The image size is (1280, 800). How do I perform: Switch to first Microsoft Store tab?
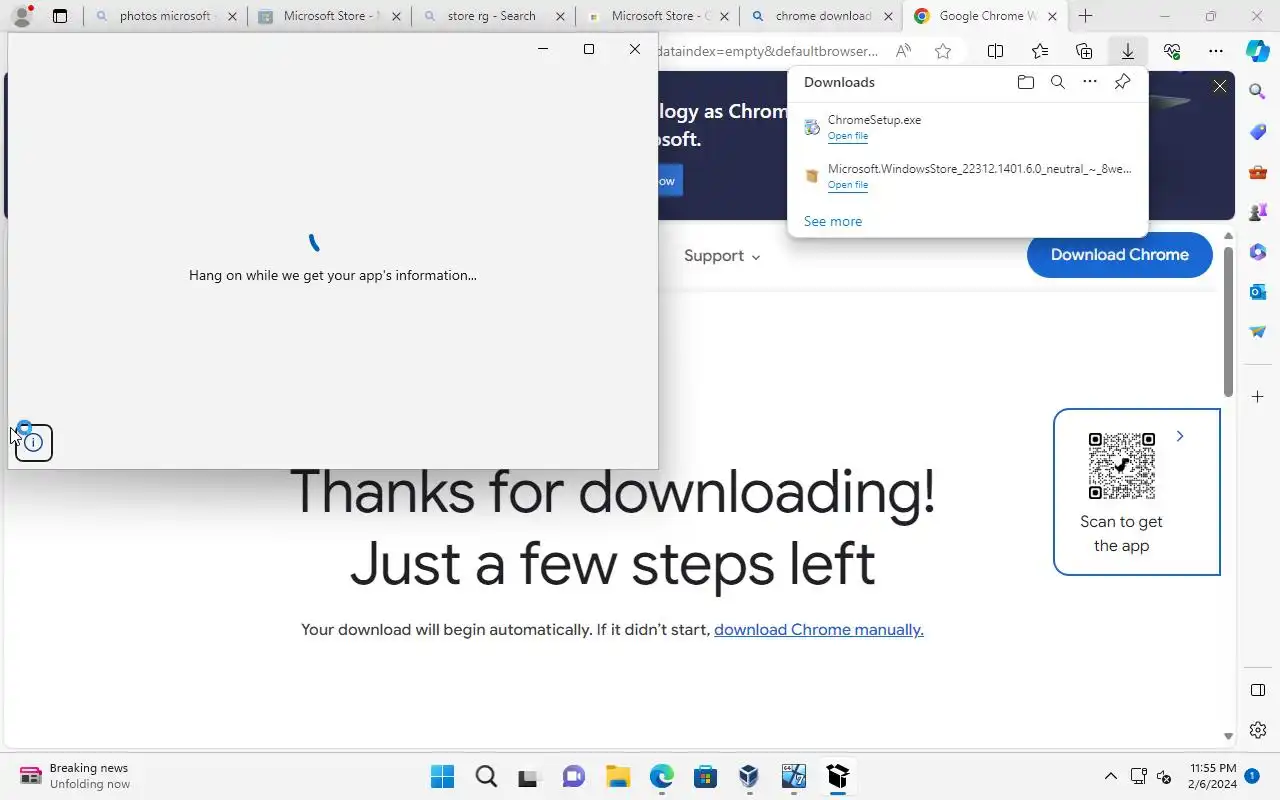tap(329, 16)
